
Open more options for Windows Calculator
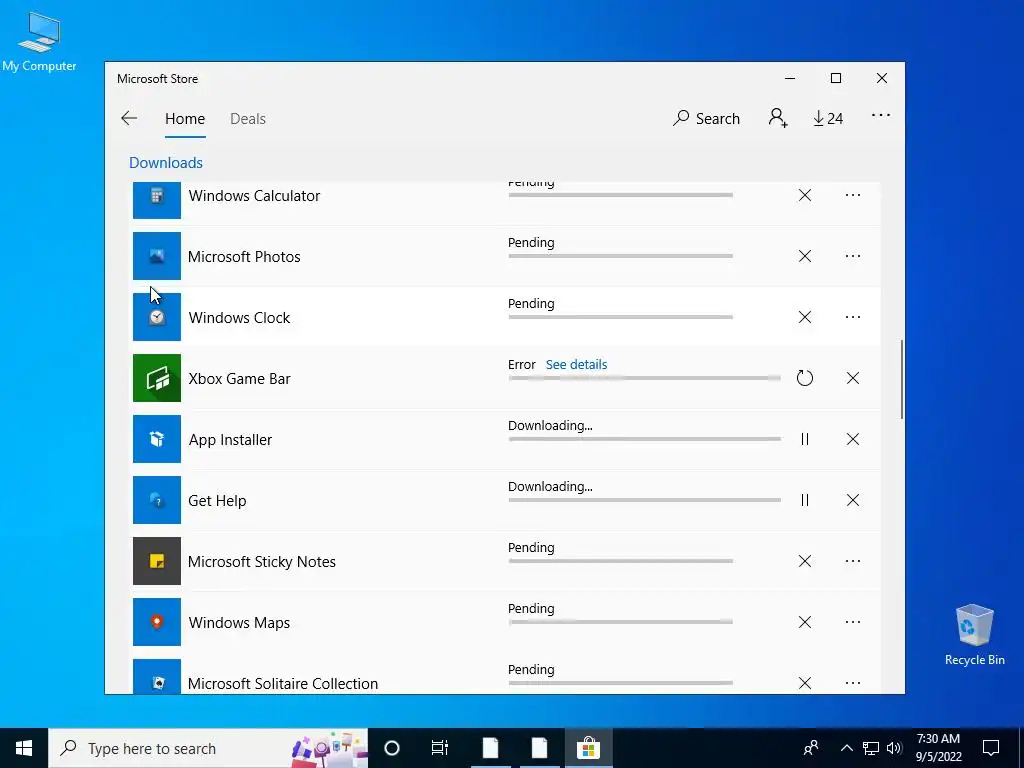coord(853,195)
